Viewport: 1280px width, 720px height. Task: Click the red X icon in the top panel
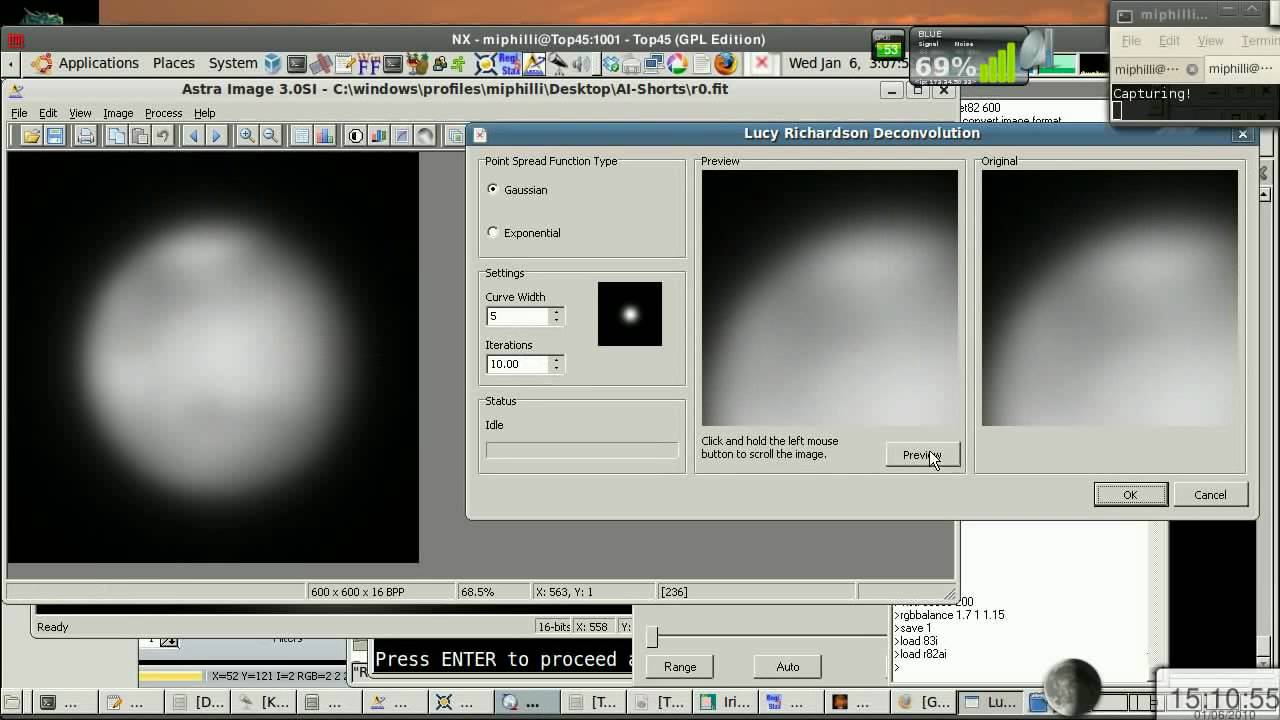pyautogui.click(x=762, y=63)
